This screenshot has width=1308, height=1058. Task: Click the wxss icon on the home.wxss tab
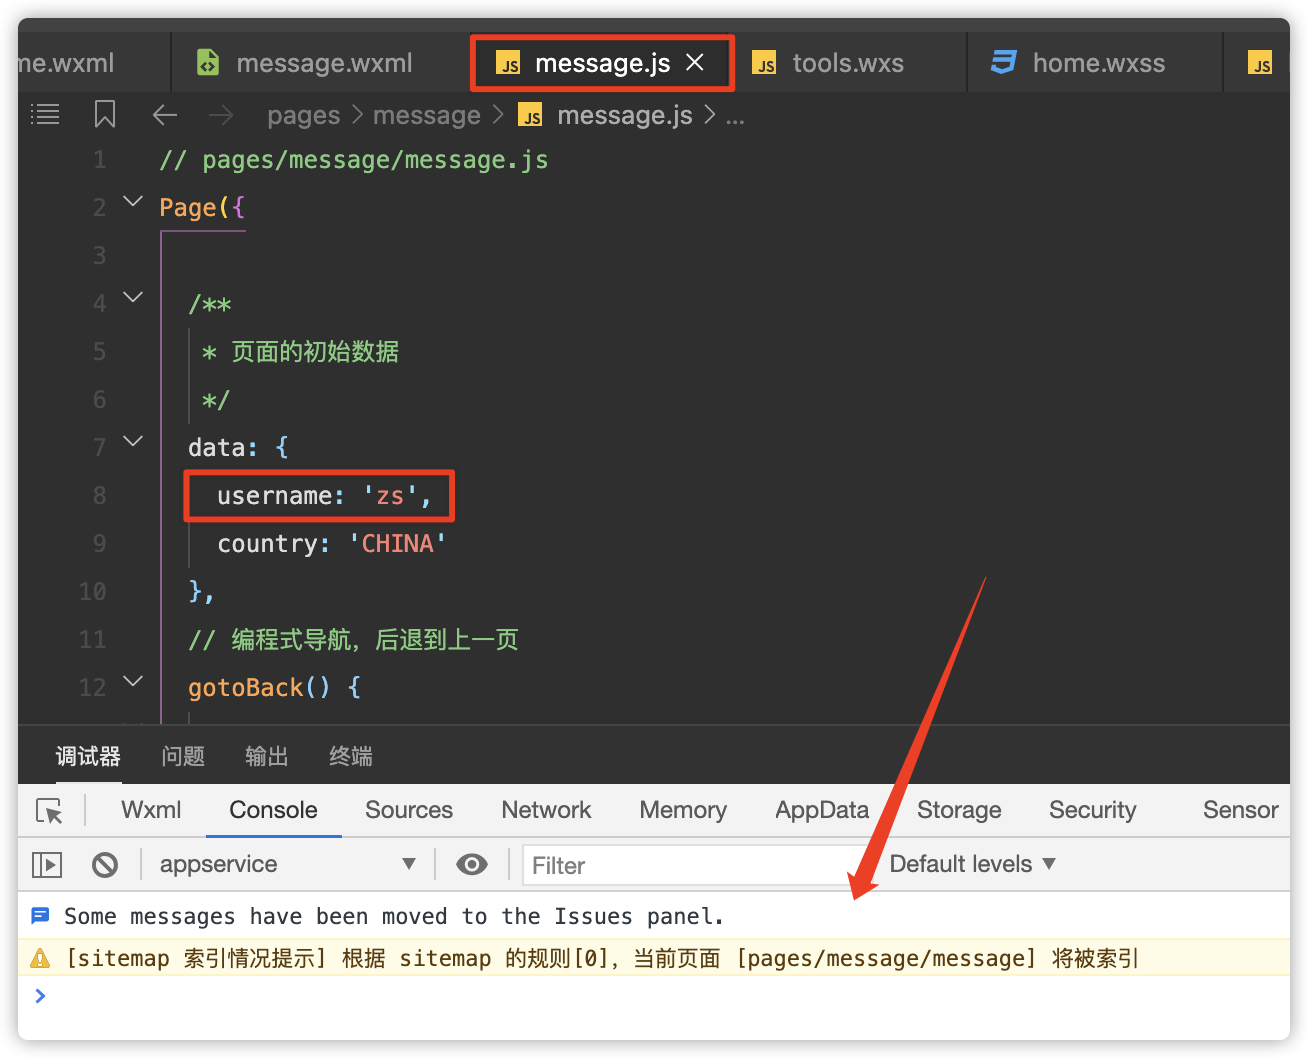tap(1003, 62)
